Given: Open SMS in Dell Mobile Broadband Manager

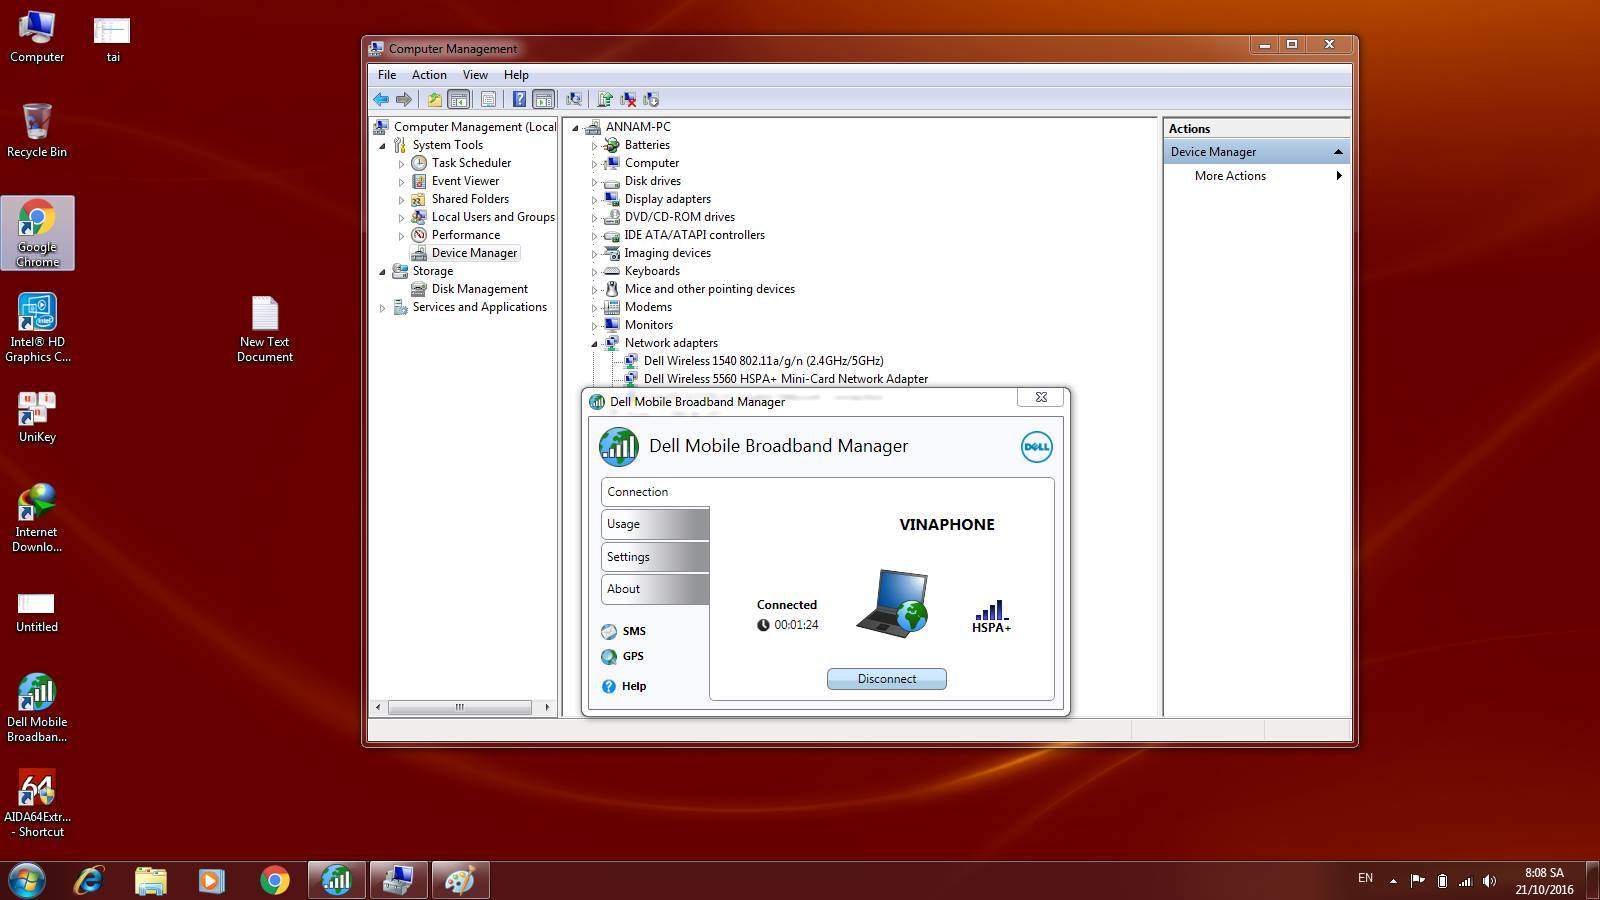Looking at the screenshot, I should (x=624, y=631).
